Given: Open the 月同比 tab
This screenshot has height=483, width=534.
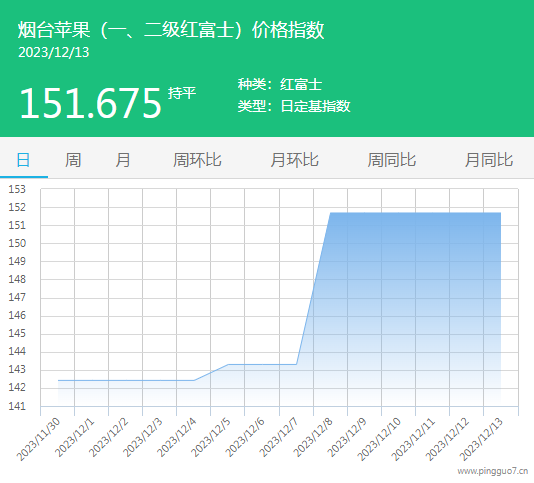Looking at the screenshot, I should (489, 160).
